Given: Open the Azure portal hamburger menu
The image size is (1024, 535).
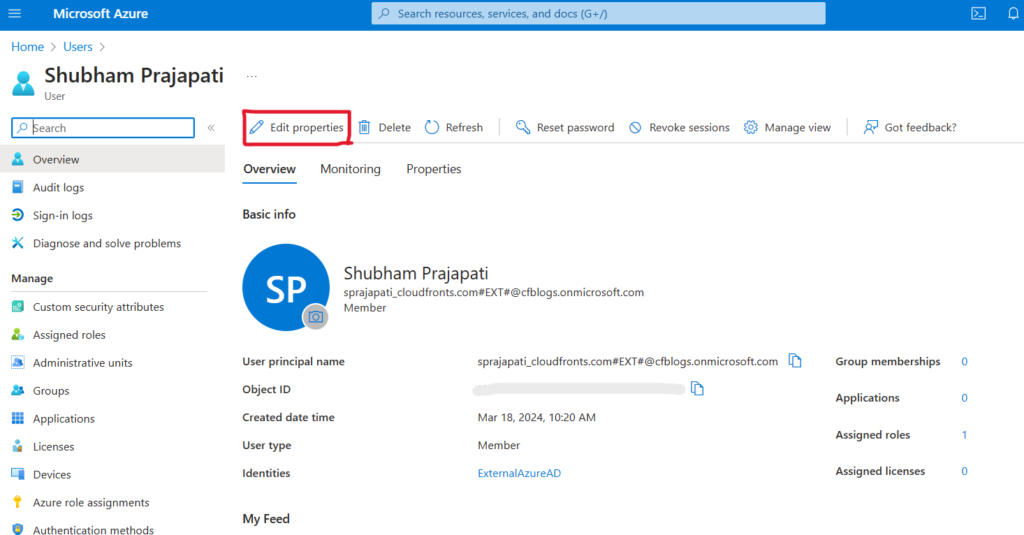Looking at the screenshot, I should tap(14, 14).
